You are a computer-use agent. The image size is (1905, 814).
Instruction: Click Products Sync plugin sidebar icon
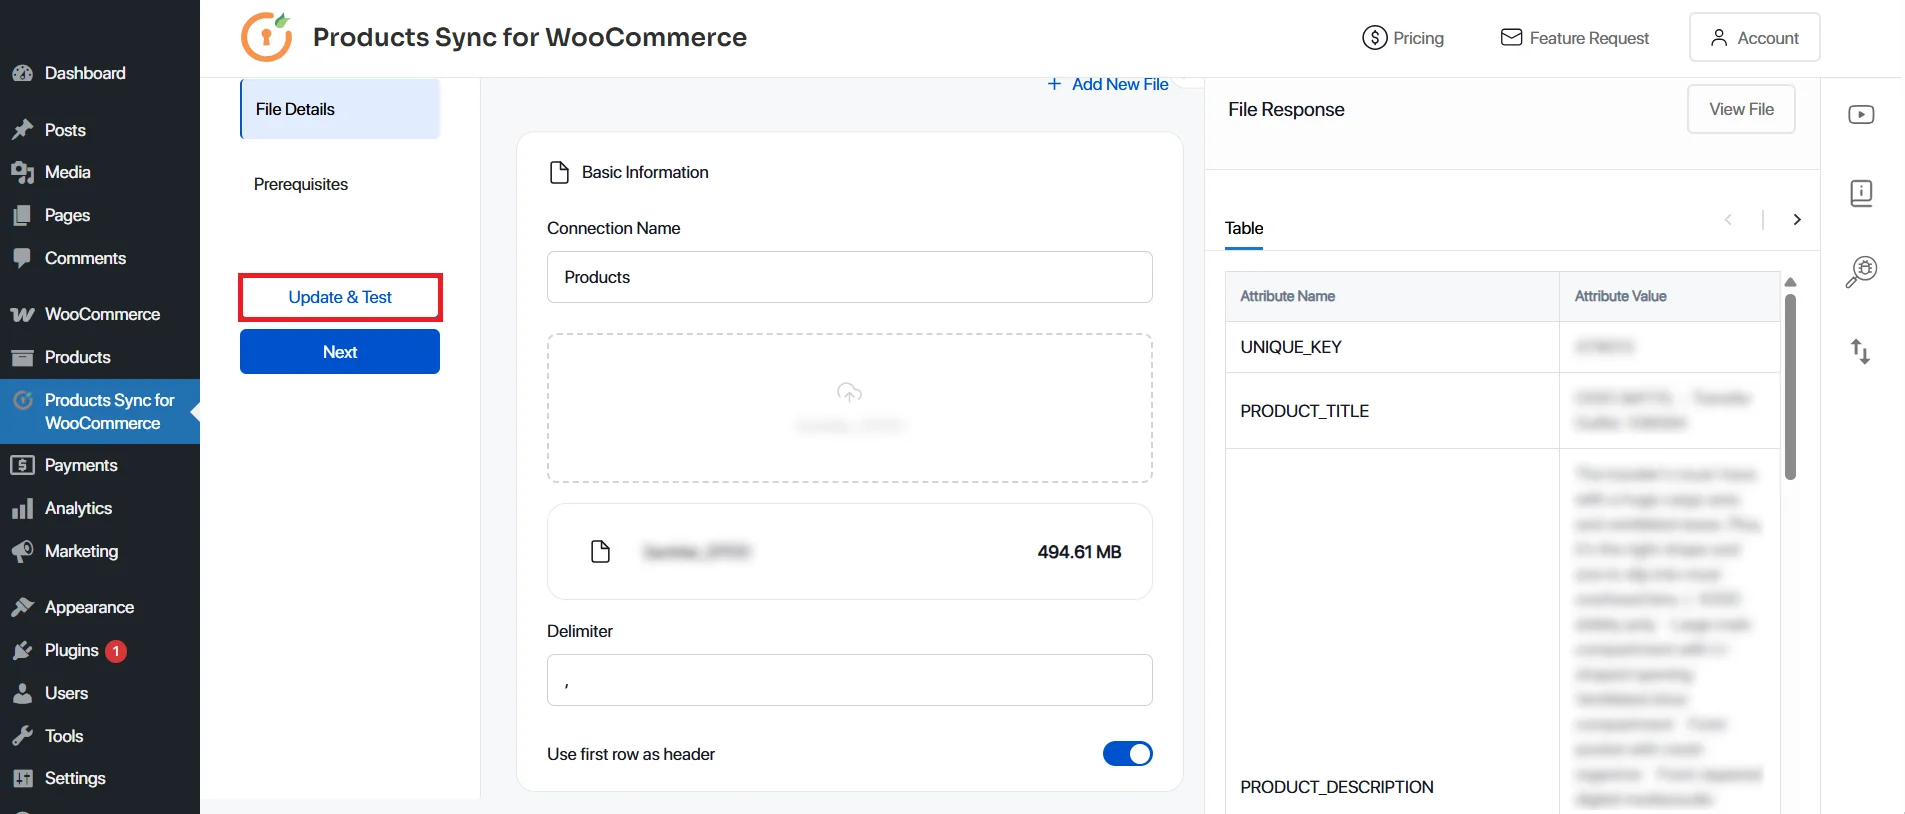pyautogui.click(x=22, y=400)
